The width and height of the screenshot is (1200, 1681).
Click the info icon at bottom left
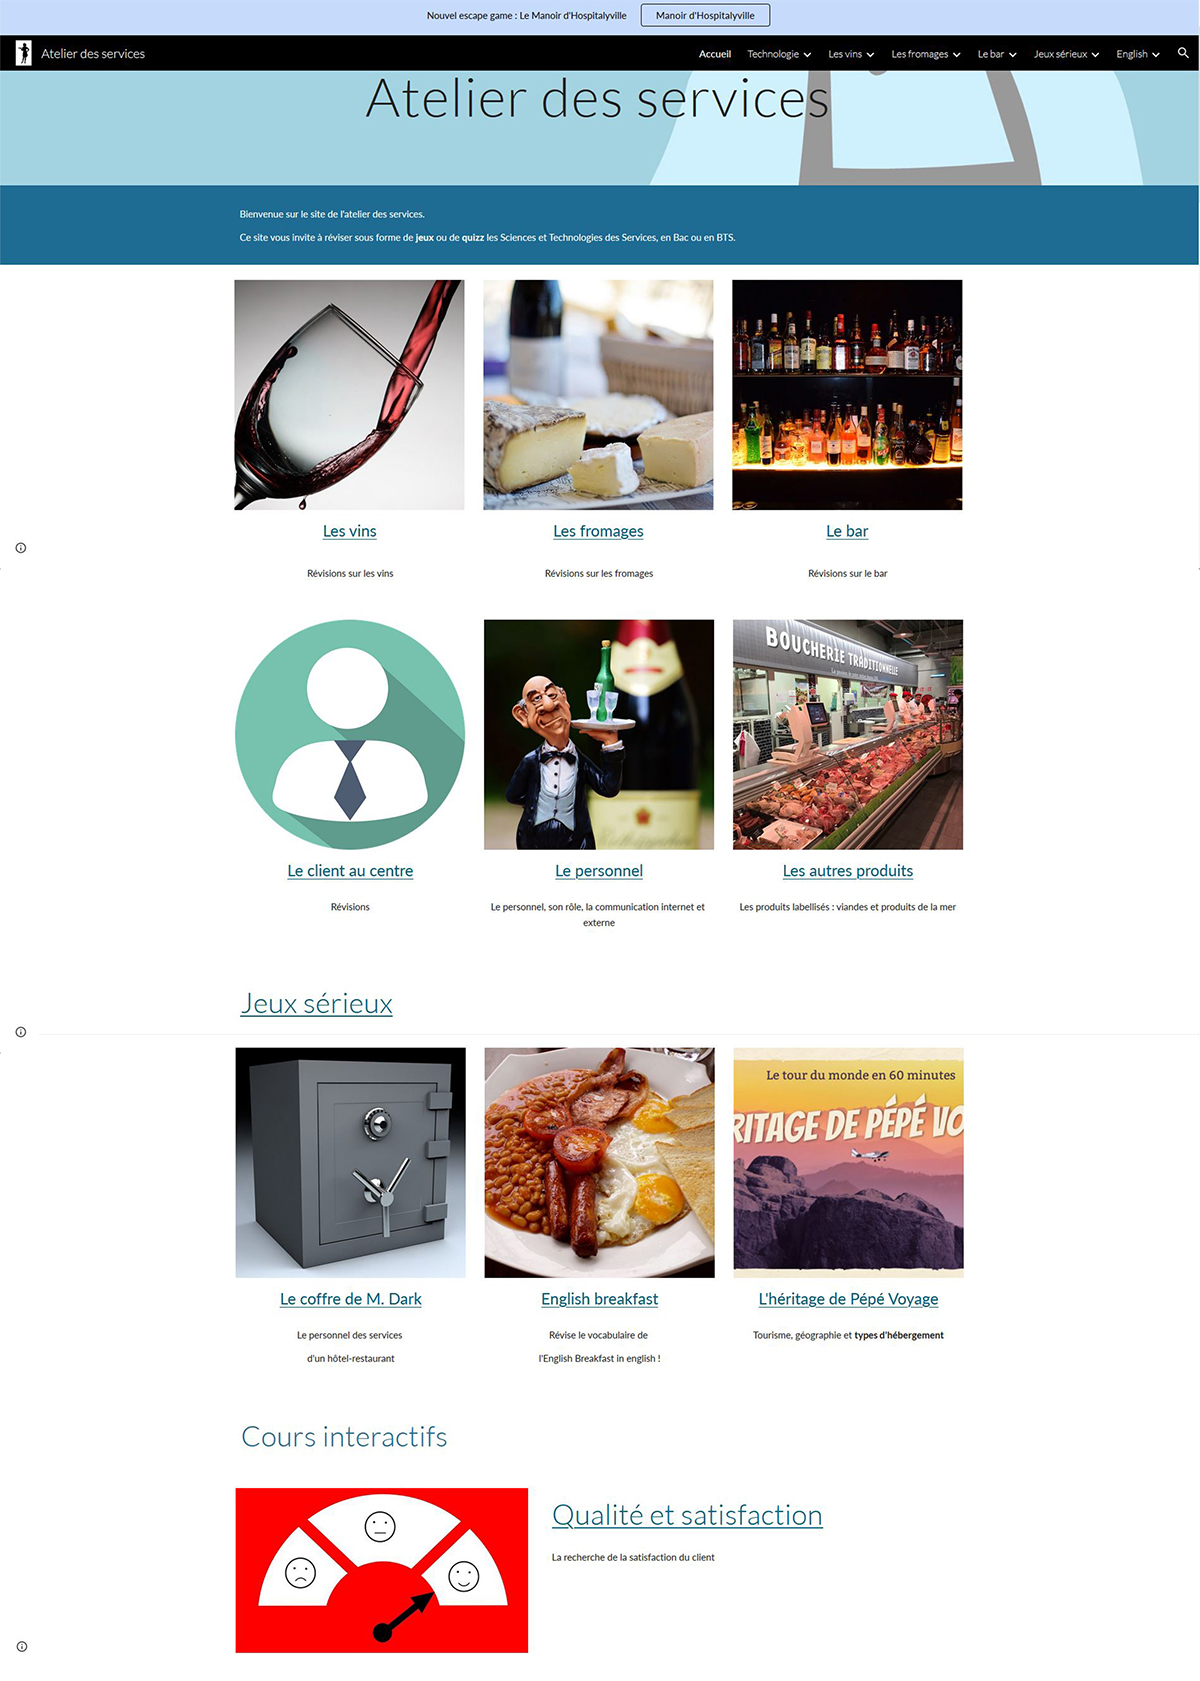click(x=22, y=1646)
